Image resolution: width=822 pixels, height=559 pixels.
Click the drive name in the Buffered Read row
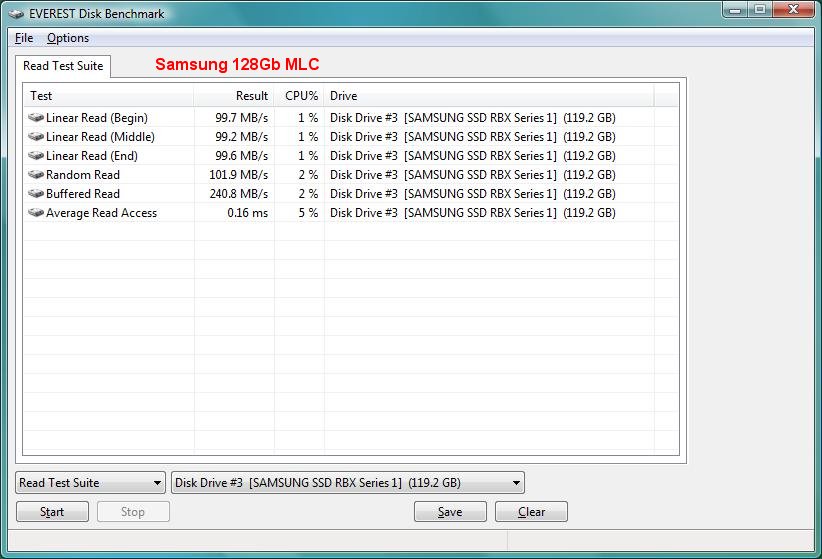tap(472, 194)
